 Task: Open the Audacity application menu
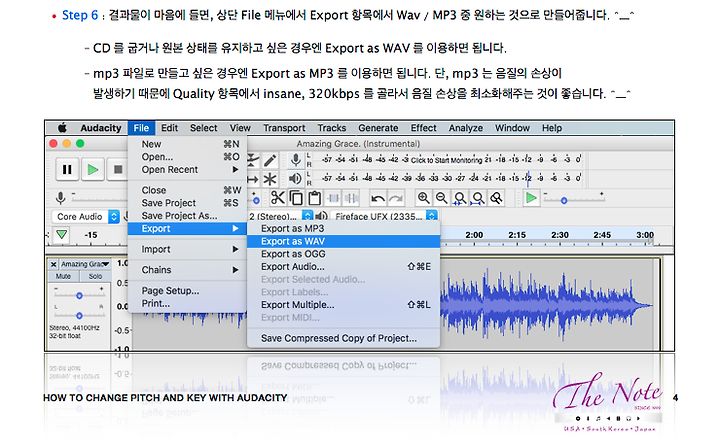101,128
